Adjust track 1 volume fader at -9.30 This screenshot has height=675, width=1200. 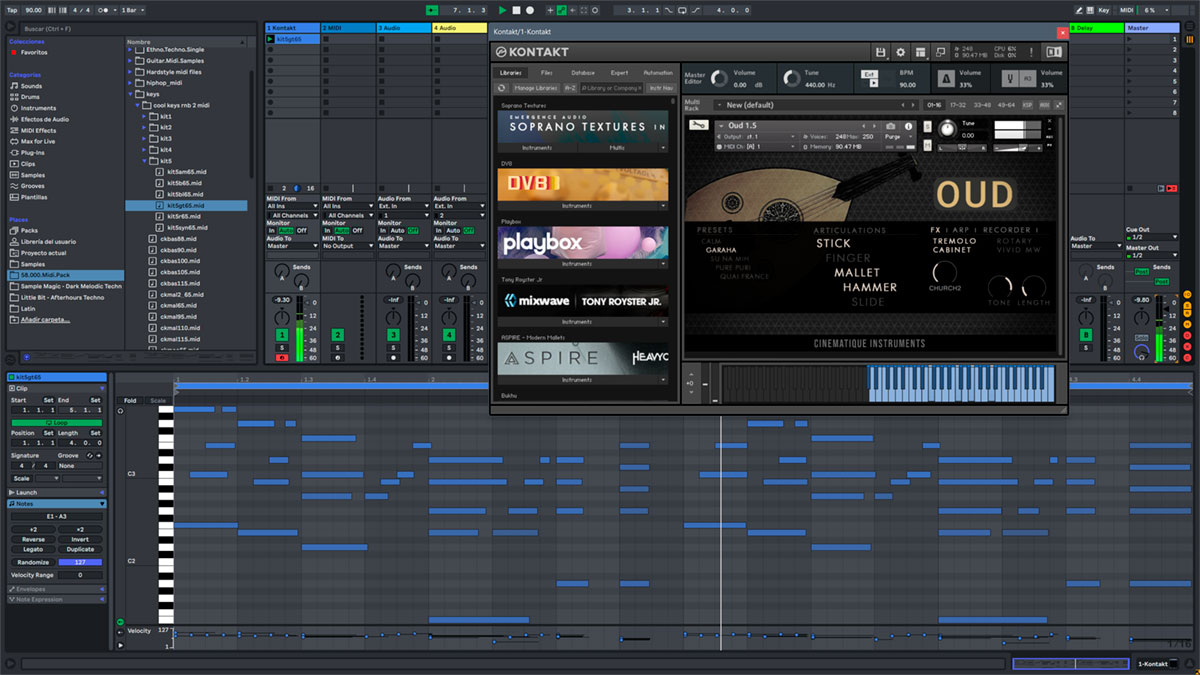pos(282,300)
